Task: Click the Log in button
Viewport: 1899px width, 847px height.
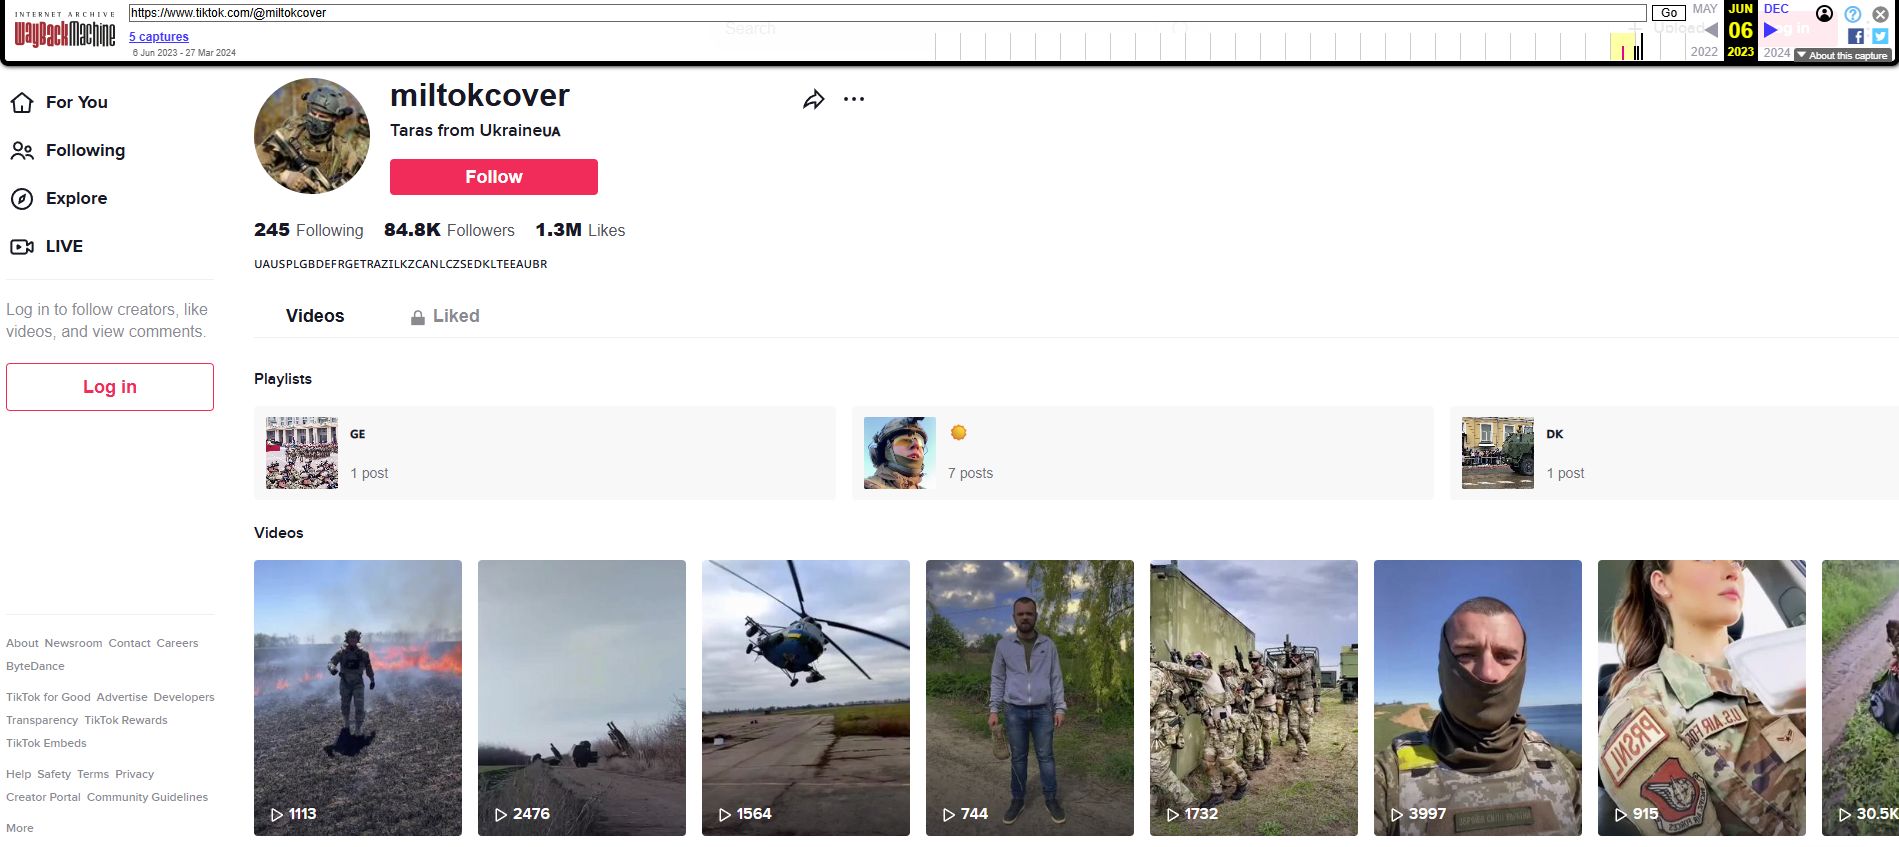Action: pyautogui.click(x=110, y=387)
